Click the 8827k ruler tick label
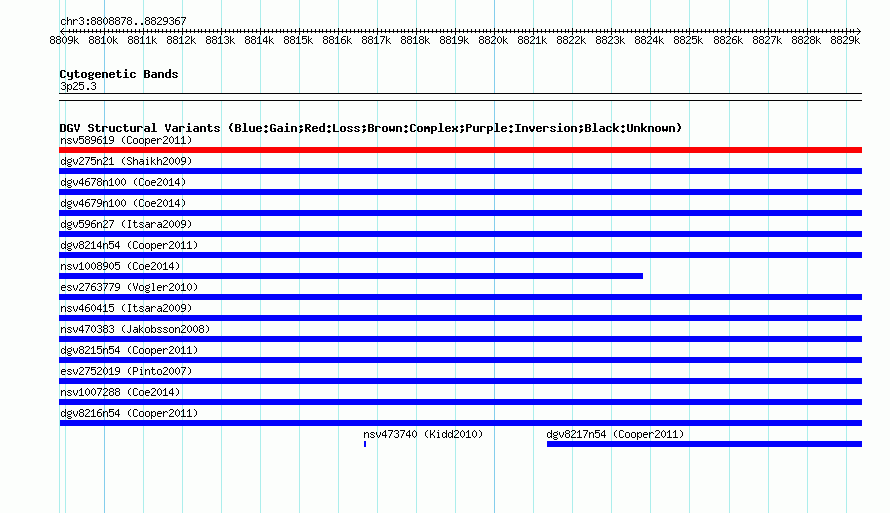Image resolution: width=890 pixels, height=513 pixels. (x=767, y=40)
